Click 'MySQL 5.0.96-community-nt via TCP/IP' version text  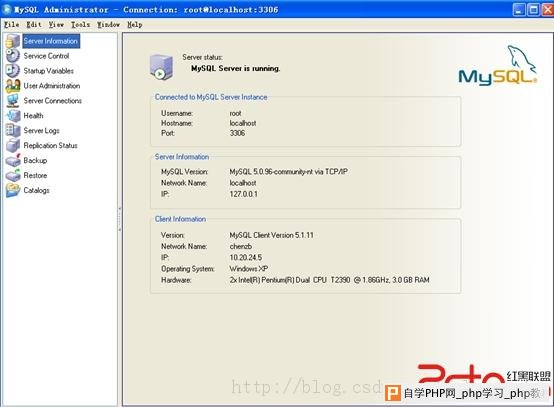(289, 172)
